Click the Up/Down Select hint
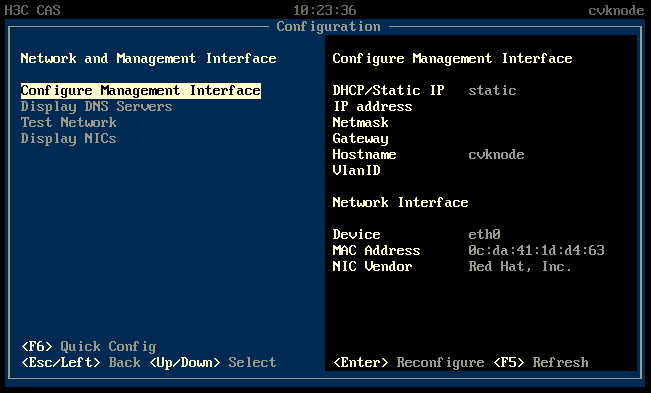The height and width of the screenshot is (393, 651). tap(213, 362)
